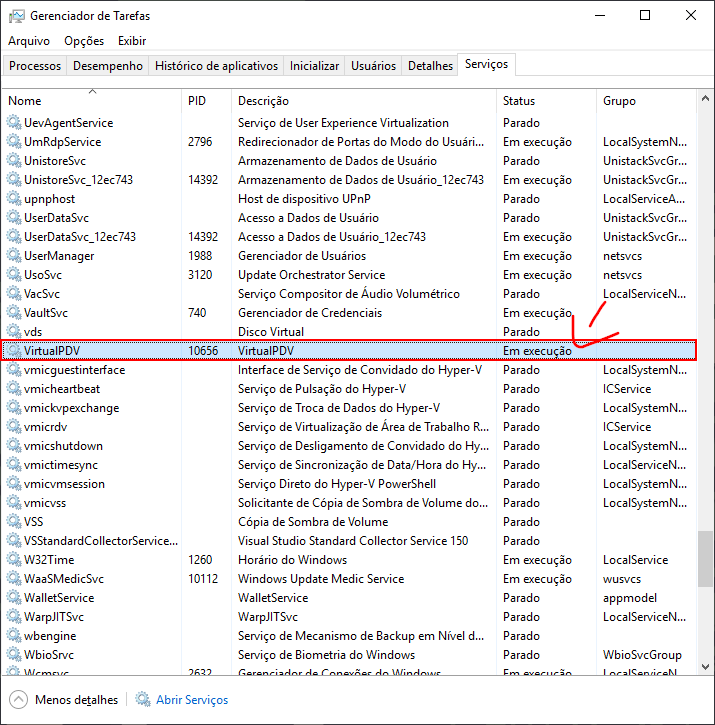Click the gear icon beside WarpJITSvc
This screenshot has width=715, height=725.
pyautogui.click(x=14, y=617)
